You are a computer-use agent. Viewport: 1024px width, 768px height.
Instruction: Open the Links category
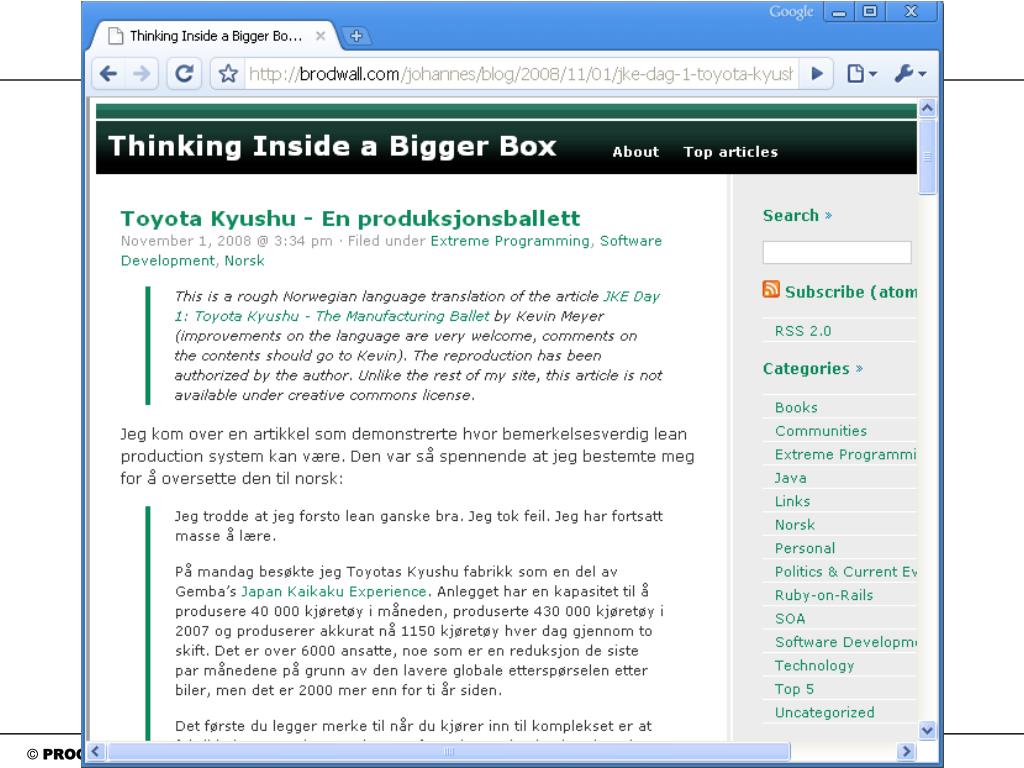792,502
